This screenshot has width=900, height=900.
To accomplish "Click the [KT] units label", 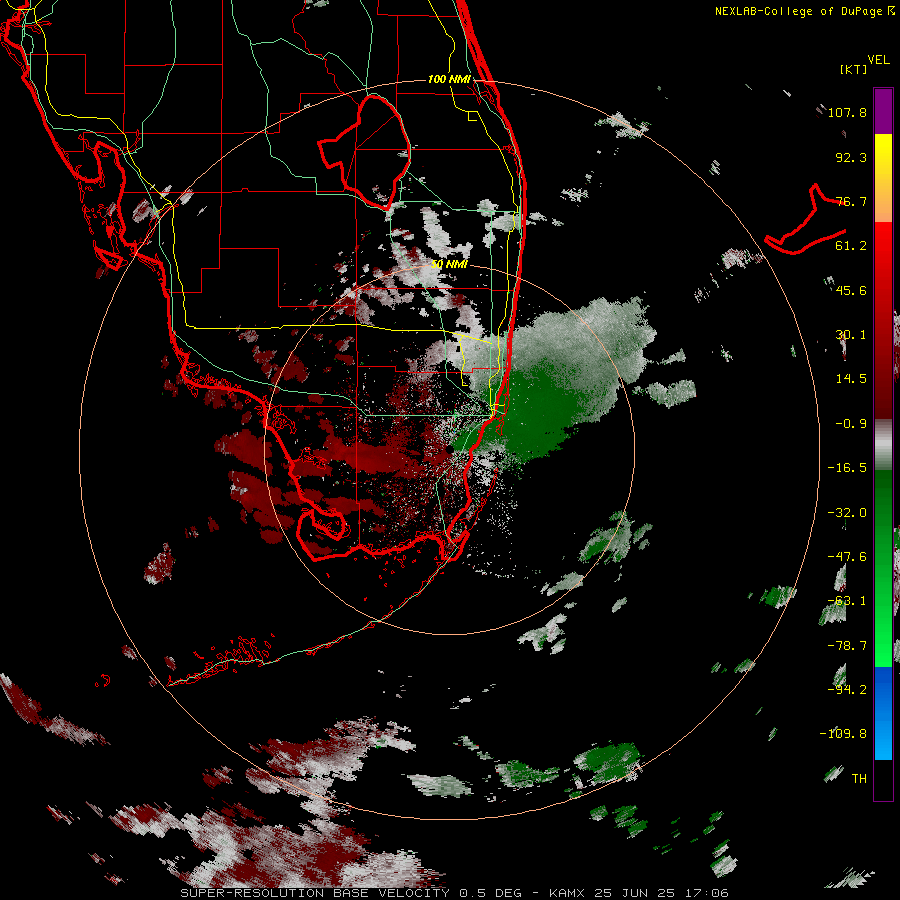I will click(x=854, y=69).
